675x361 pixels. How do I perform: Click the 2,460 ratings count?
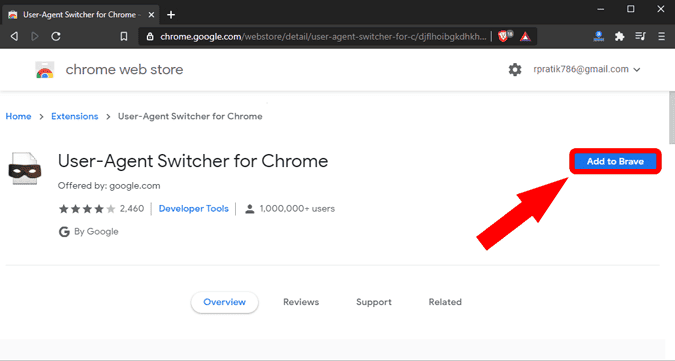[x=132, y=209]
